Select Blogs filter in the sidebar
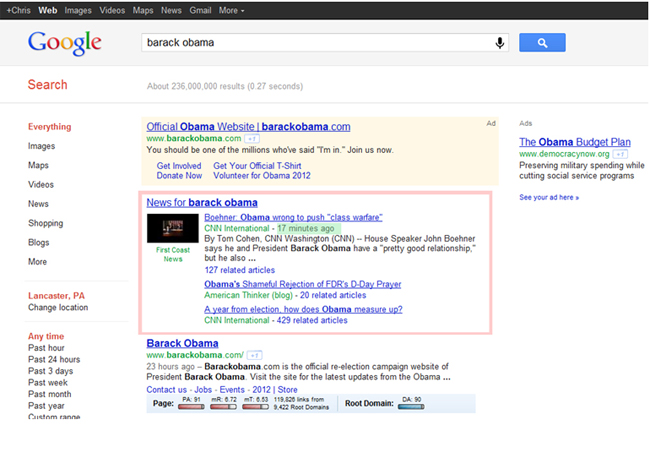The width and height of the screenshot is (650, 469). [x=39, y=243]
